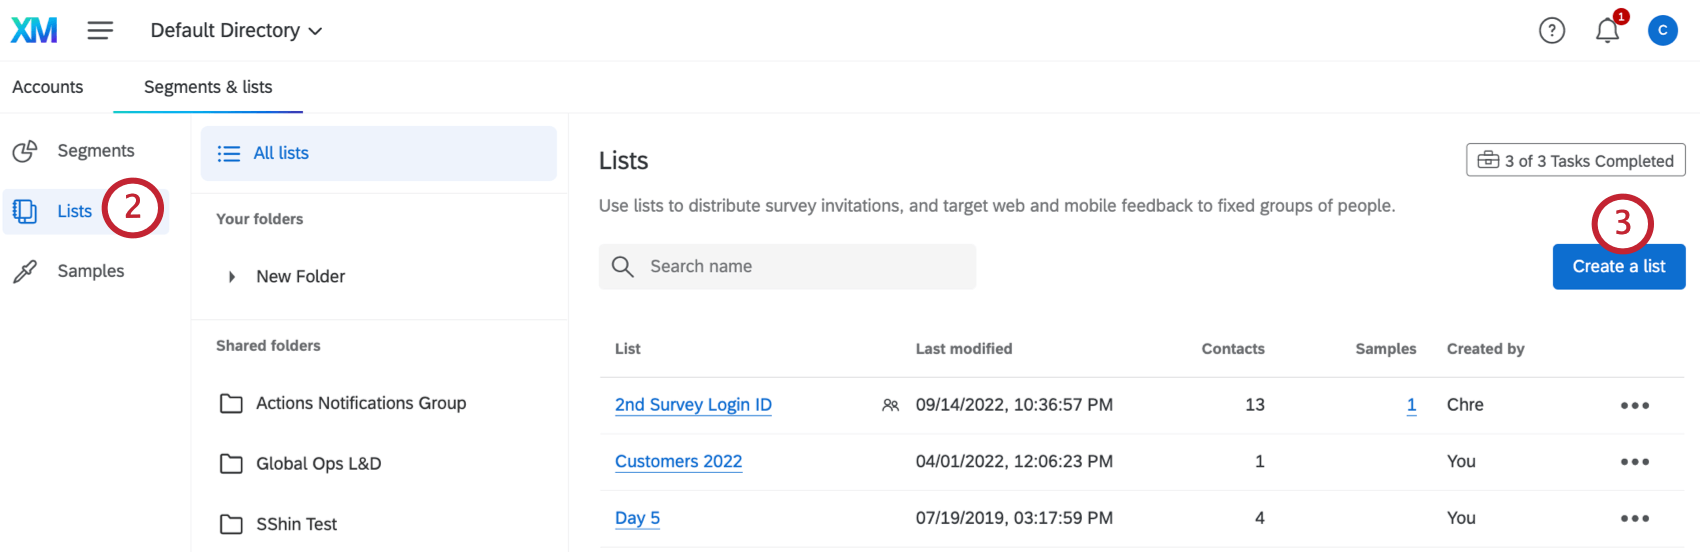Open the Actions Notifications Group folder
This screenshot has height=552, width=1700.
tap(360, 403)
